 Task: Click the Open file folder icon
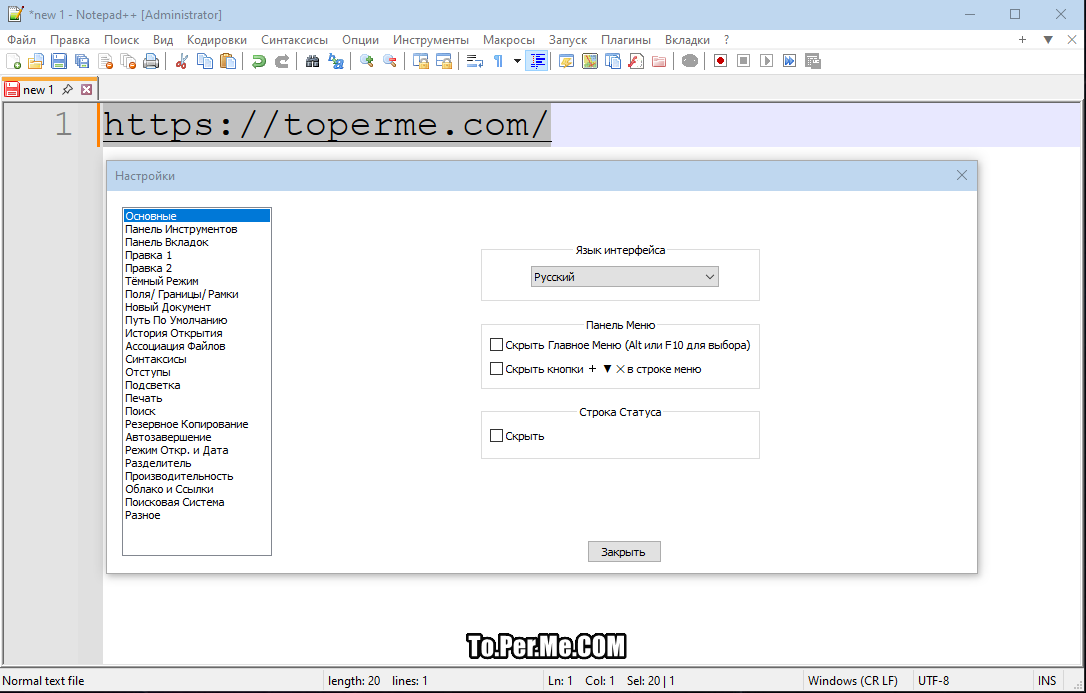(36, 61)
